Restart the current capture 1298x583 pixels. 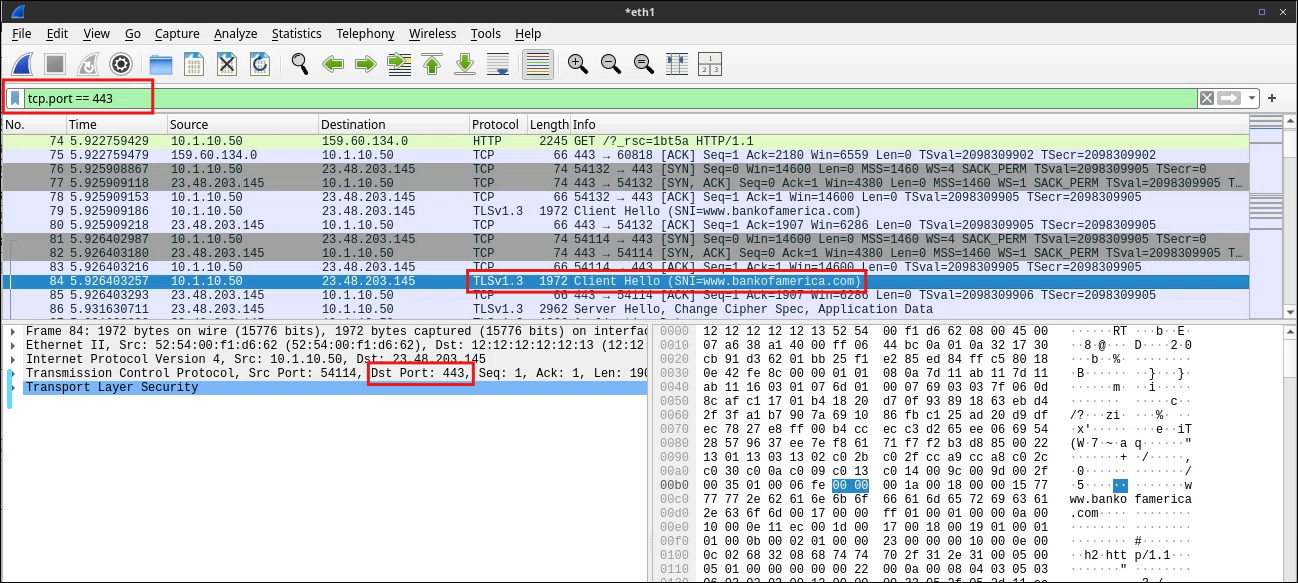pos(88,64)
